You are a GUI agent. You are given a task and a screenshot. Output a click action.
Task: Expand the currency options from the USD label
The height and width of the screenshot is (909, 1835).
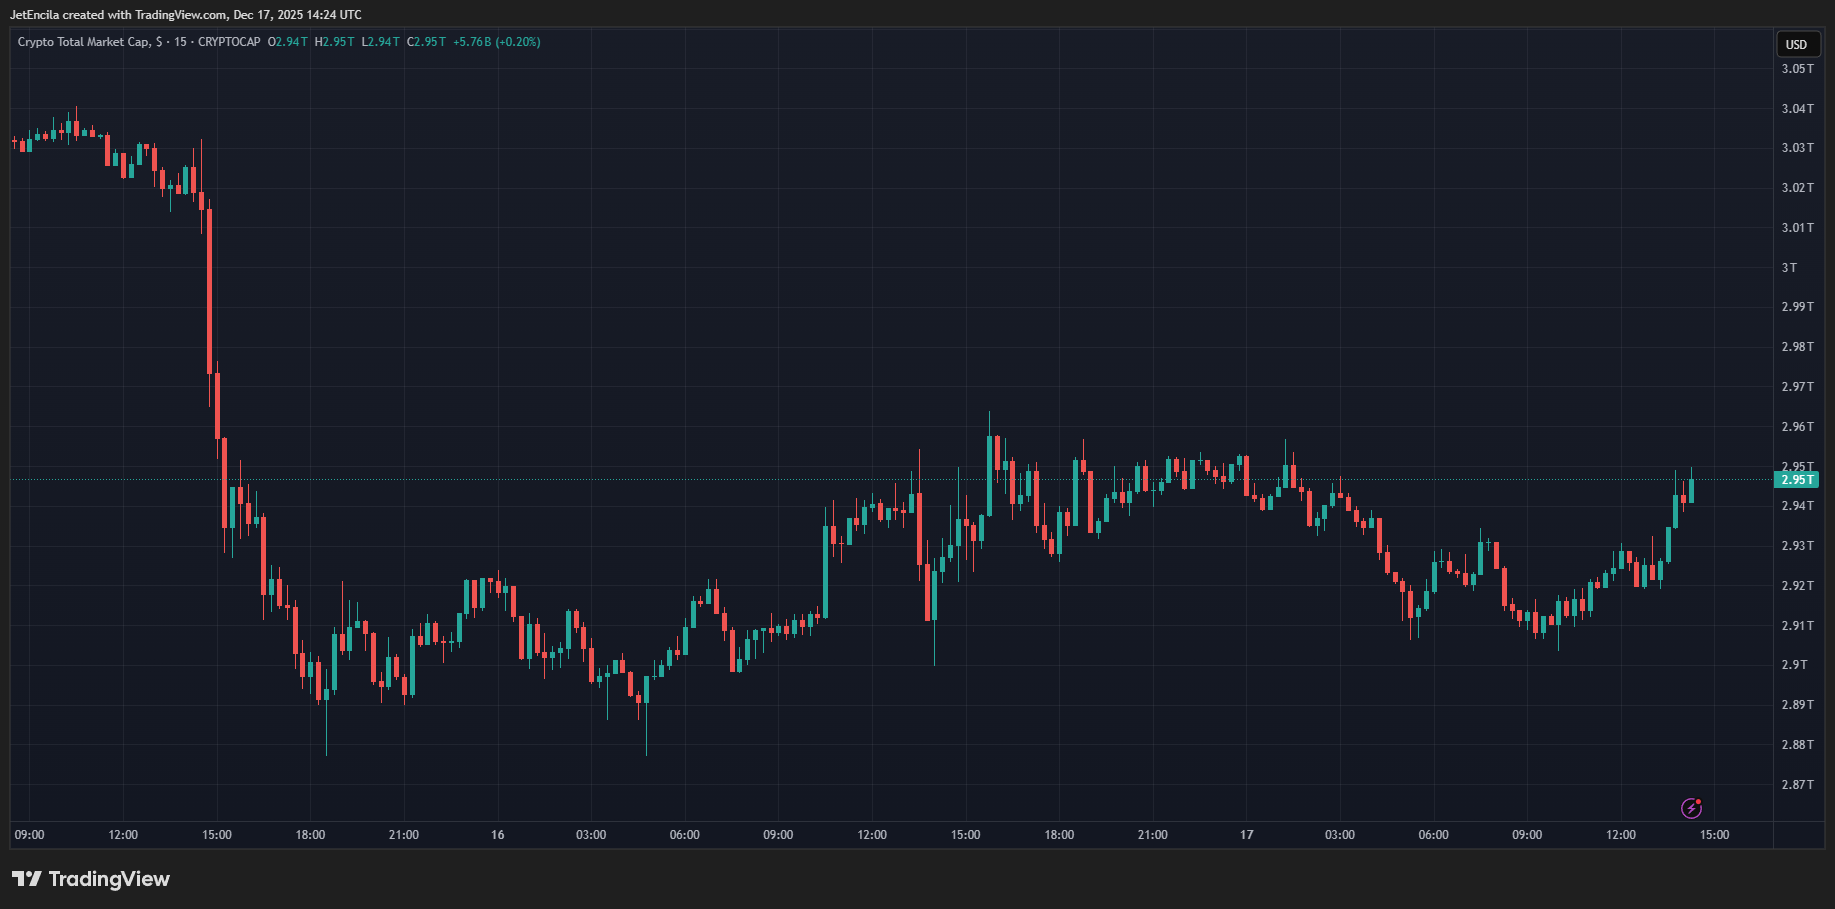[1797, 44]
